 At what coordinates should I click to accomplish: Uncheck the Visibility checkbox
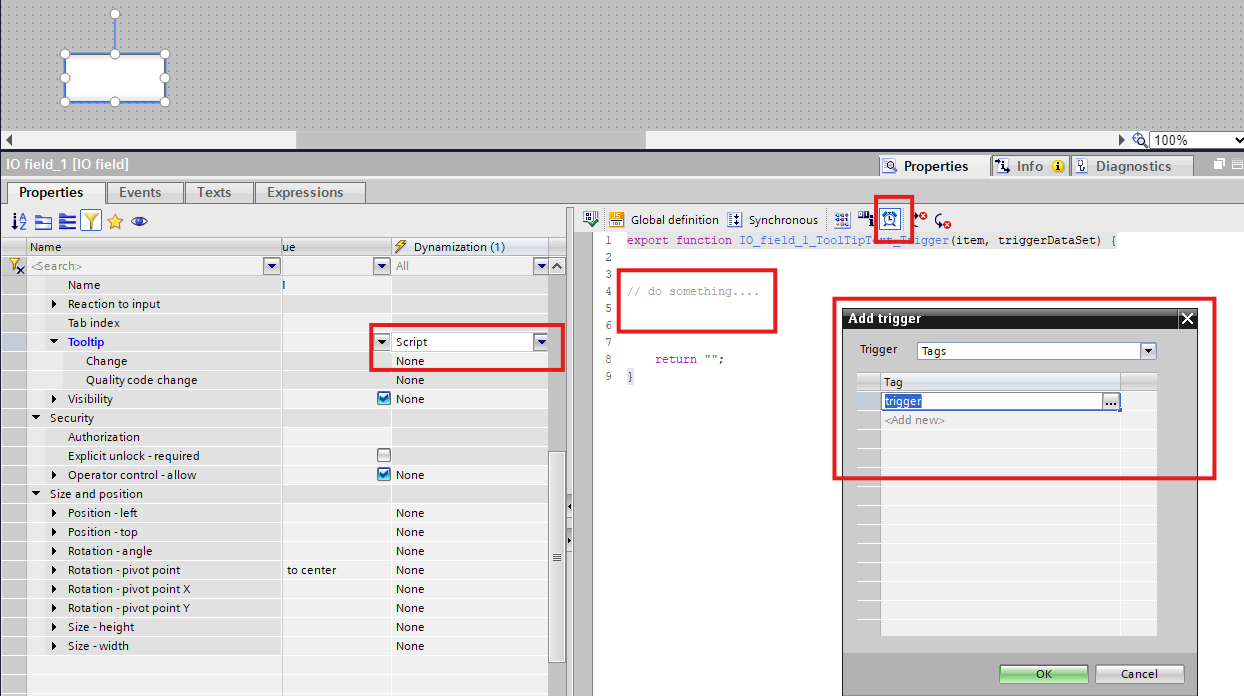click(x=383, y=398)
